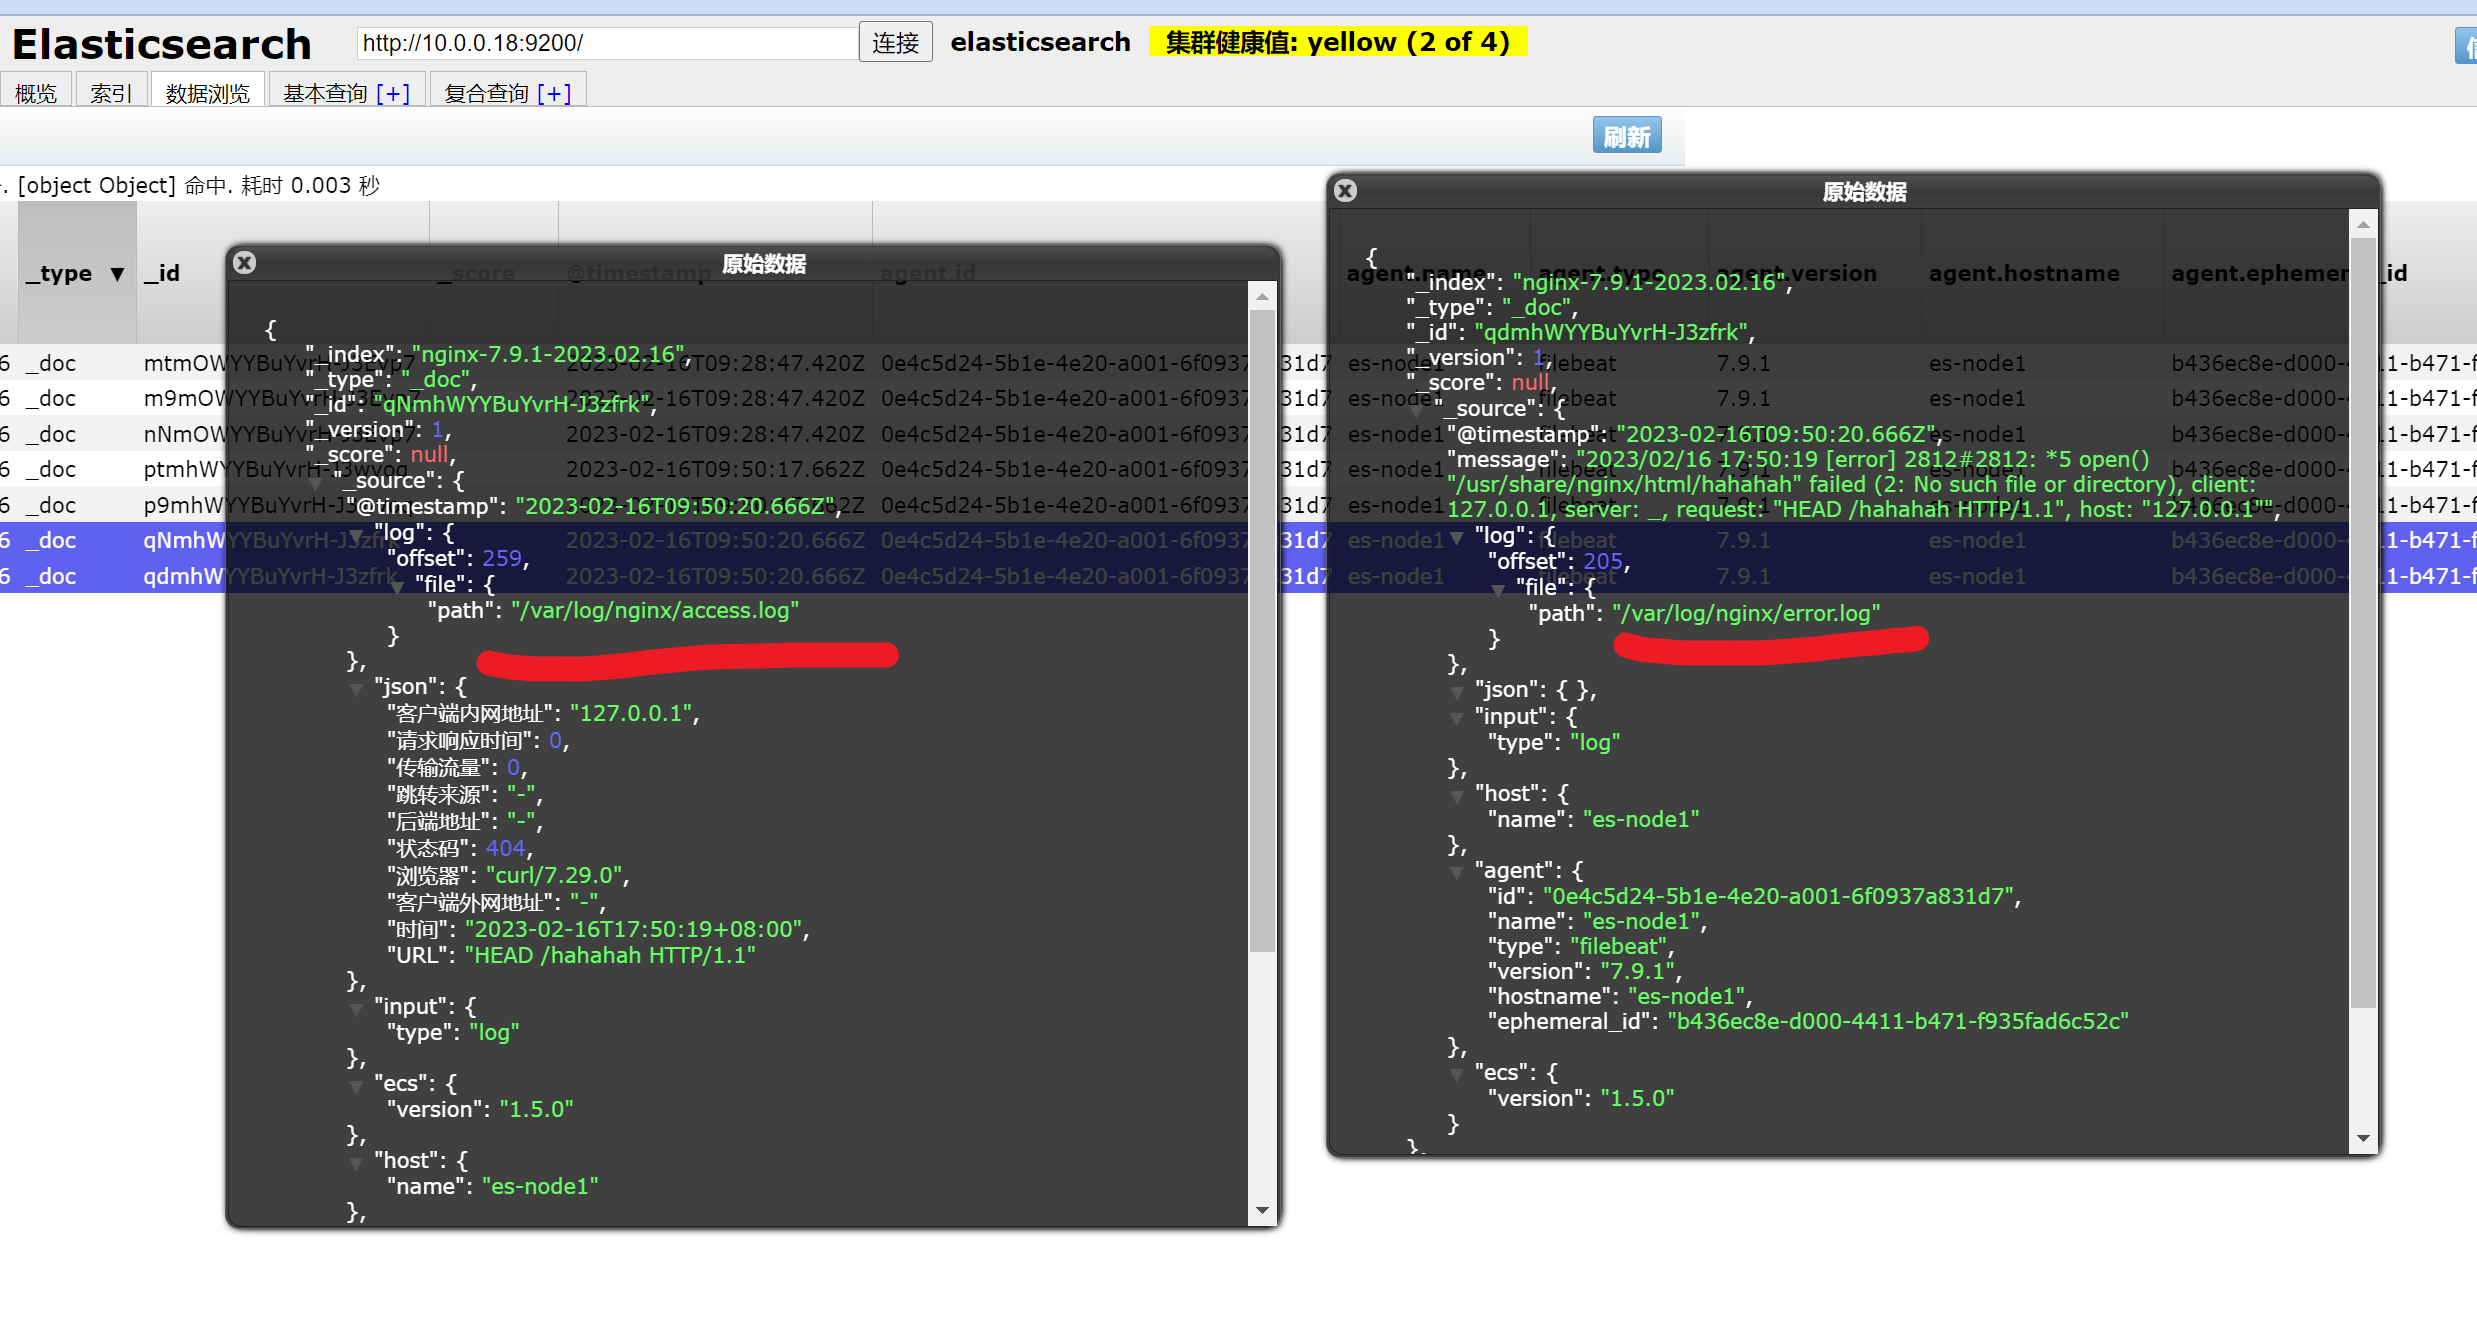Close the left 原始数据 dialog

pyautogui.click(x=244, y=263)
